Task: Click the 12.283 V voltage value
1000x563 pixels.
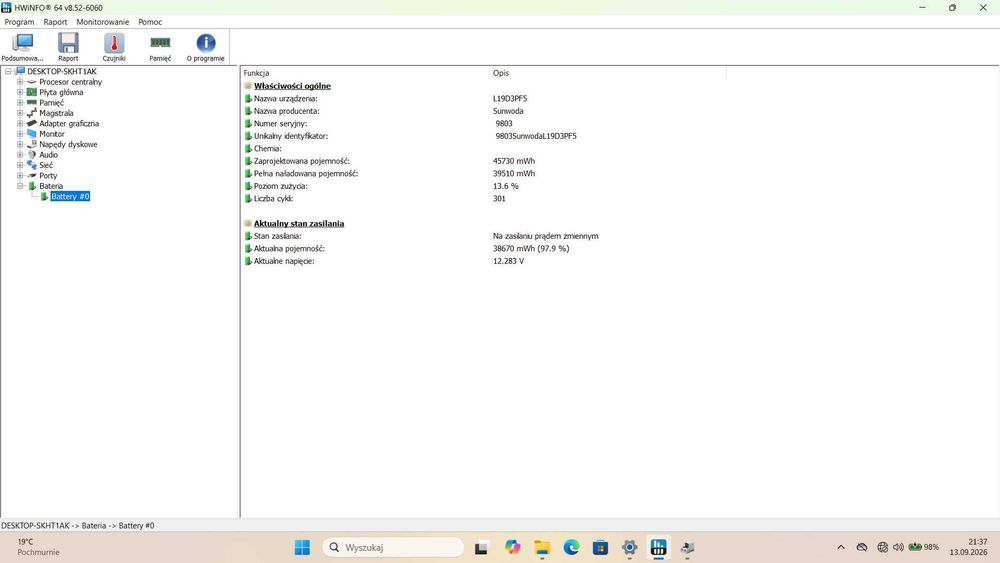Action: point(508,261)
